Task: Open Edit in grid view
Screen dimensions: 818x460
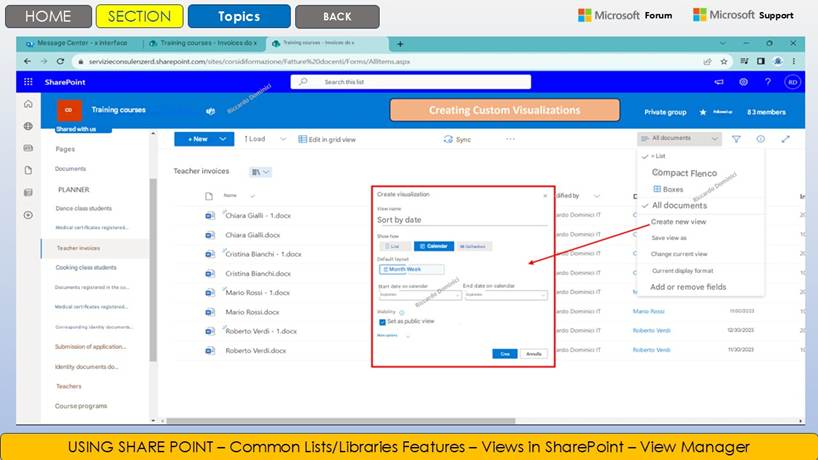Action: pos(327,139)
